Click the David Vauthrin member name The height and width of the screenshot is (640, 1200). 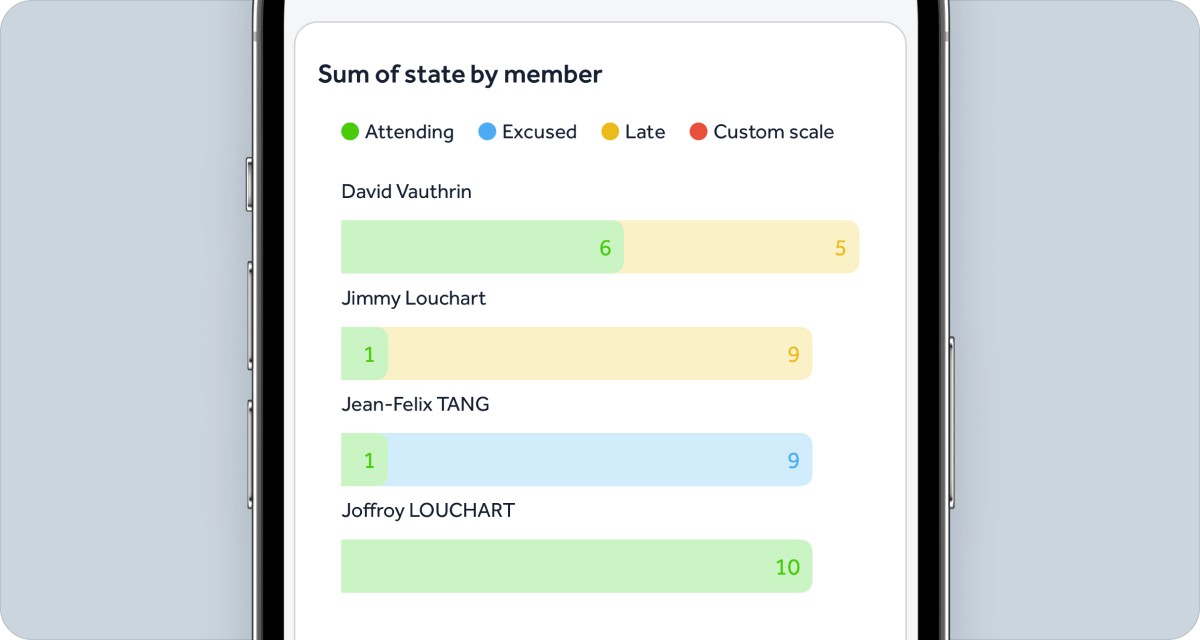[406, 191]
